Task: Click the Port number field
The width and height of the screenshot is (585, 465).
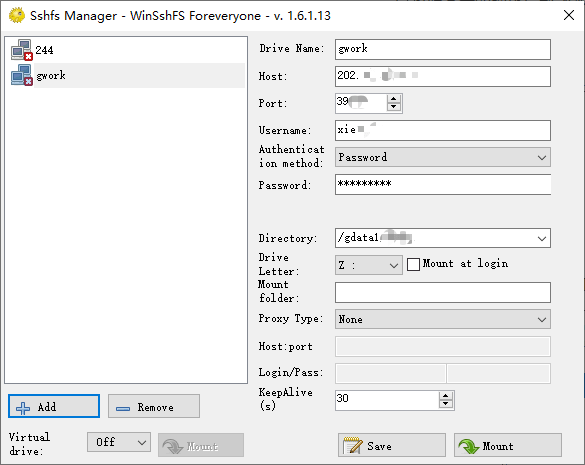Action: [x=361, y=103]
